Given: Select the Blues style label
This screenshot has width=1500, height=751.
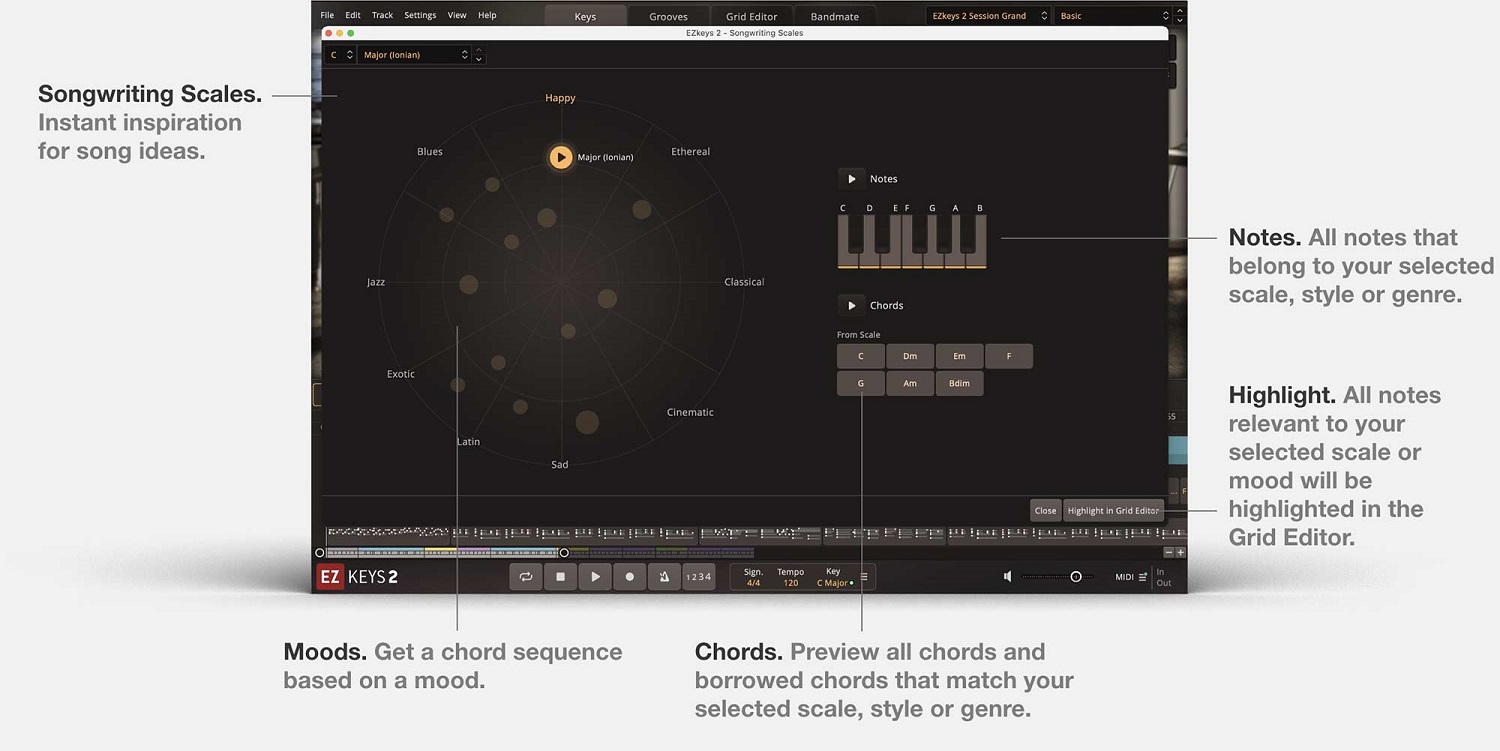Looking at the screenshot, I should (430, 152).
